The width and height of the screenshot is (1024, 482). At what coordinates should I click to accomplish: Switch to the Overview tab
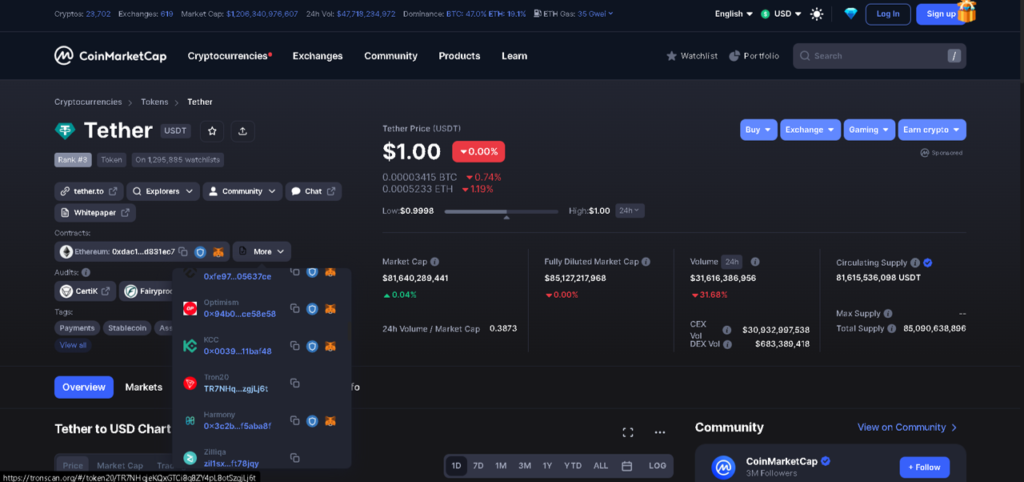pyautogui.click(x=84, y=387)
